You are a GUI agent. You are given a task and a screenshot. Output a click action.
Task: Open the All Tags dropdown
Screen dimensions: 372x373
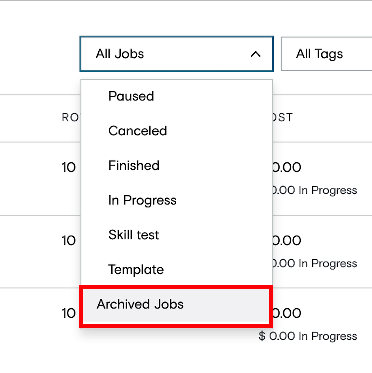[327, 54]
